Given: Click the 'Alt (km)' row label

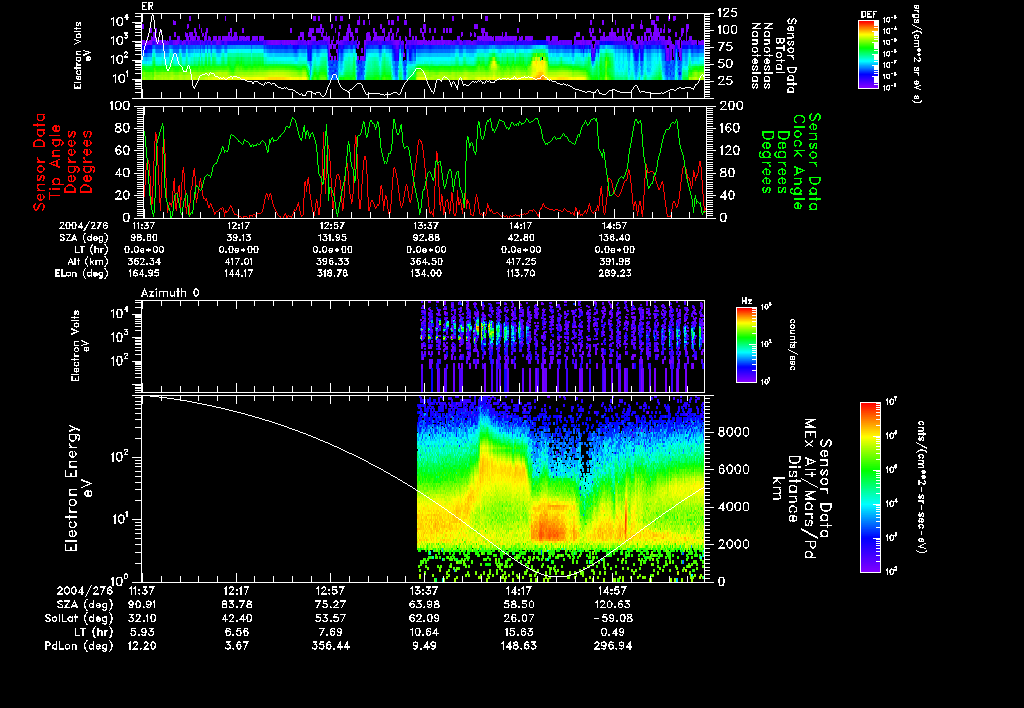Looking at the screenshot, I should pos(88,262).
